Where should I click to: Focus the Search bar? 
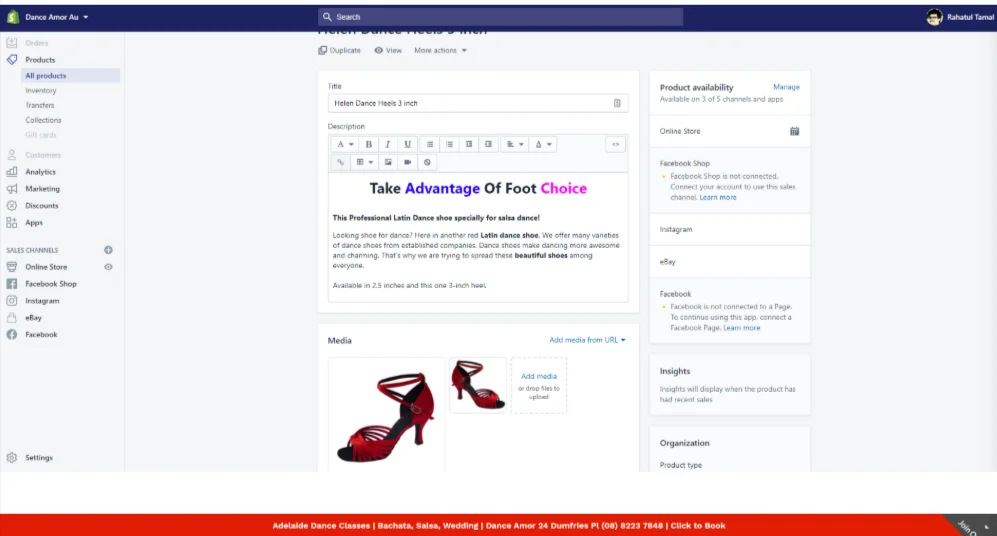pyautogui.click(x=500, y=17)
